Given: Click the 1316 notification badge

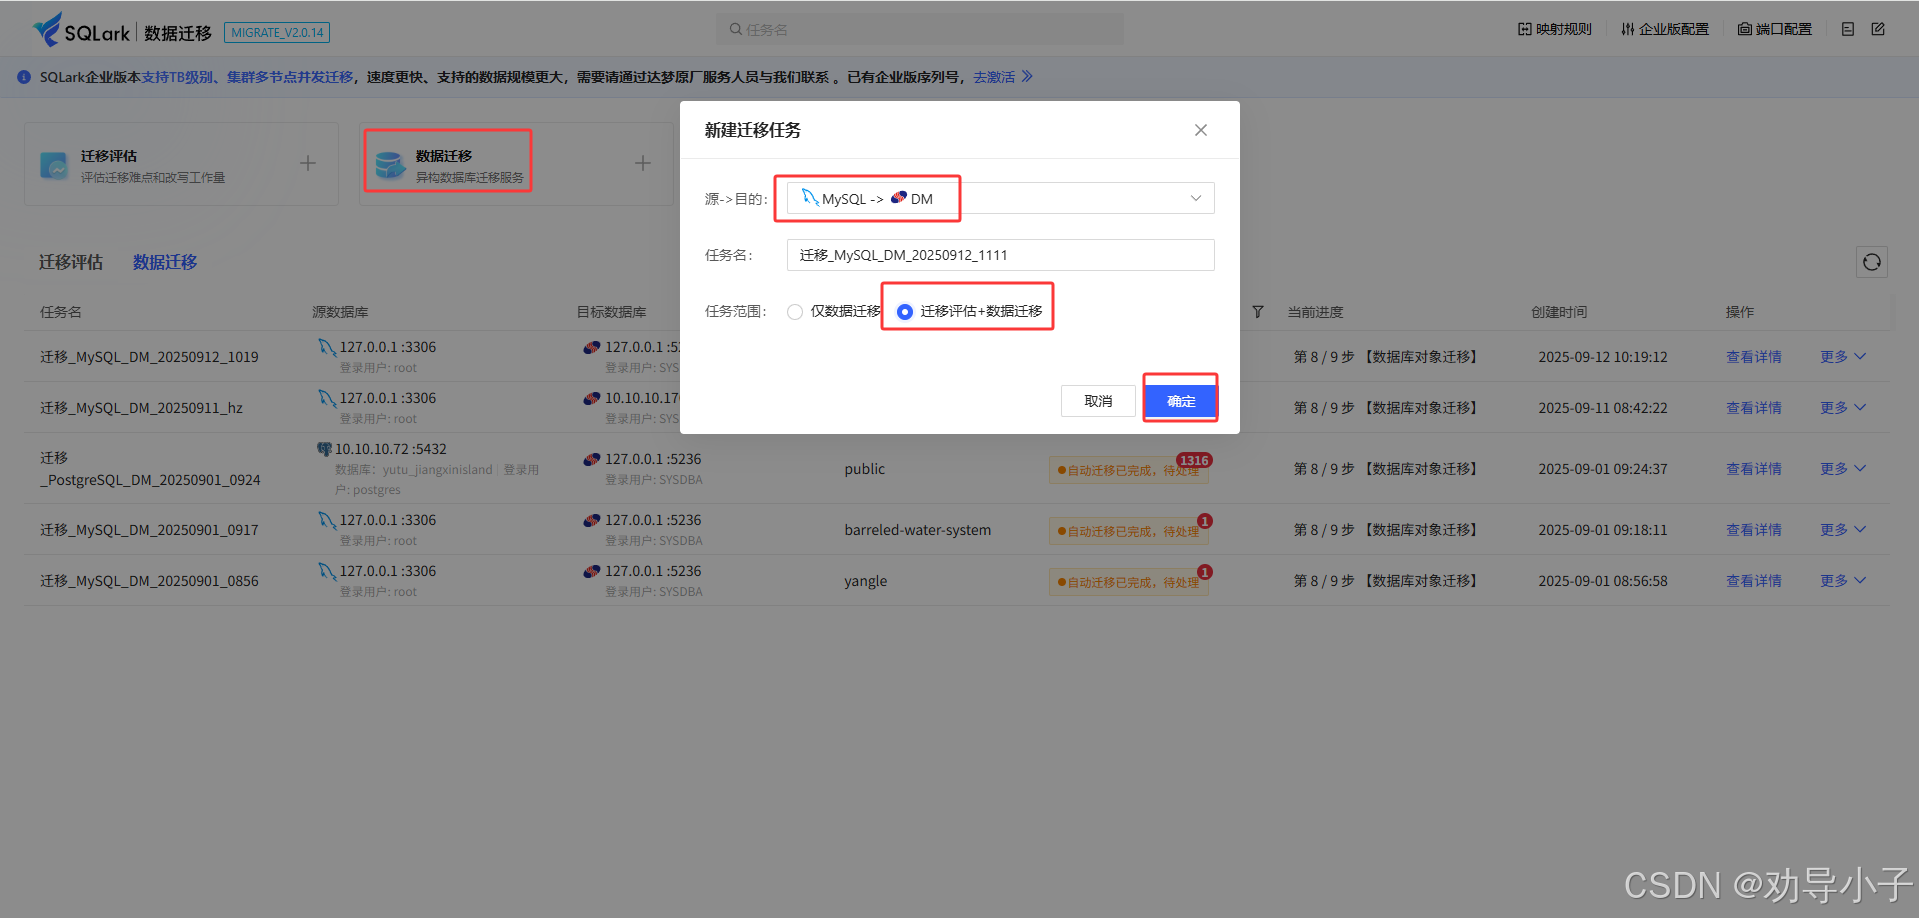Looking at the screenshot, I should [1194, 460].
